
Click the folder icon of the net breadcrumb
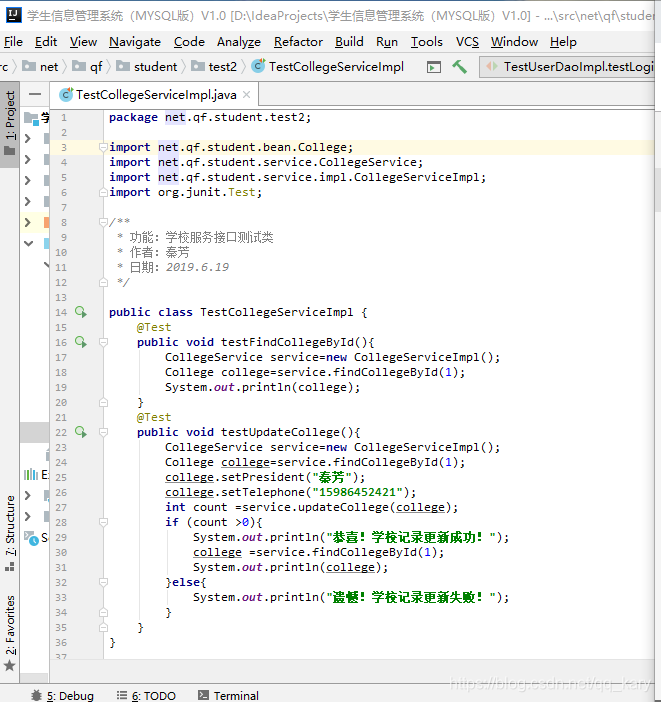[29, 66]
